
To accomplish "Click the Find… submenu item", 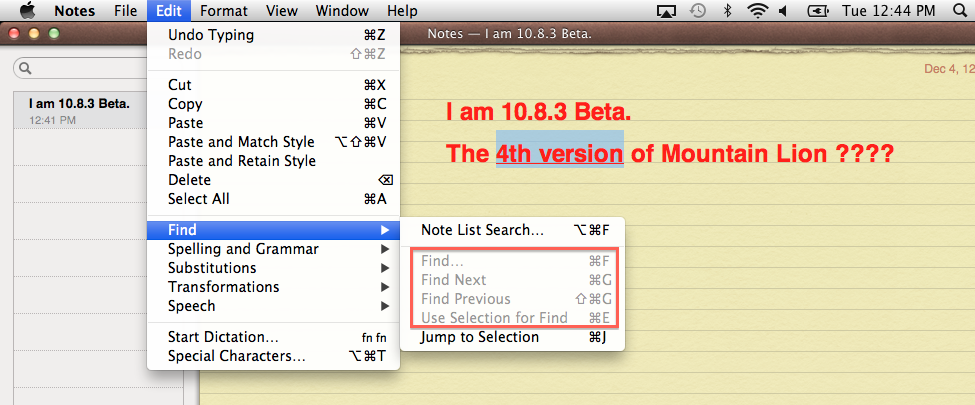I will (512, 261).
